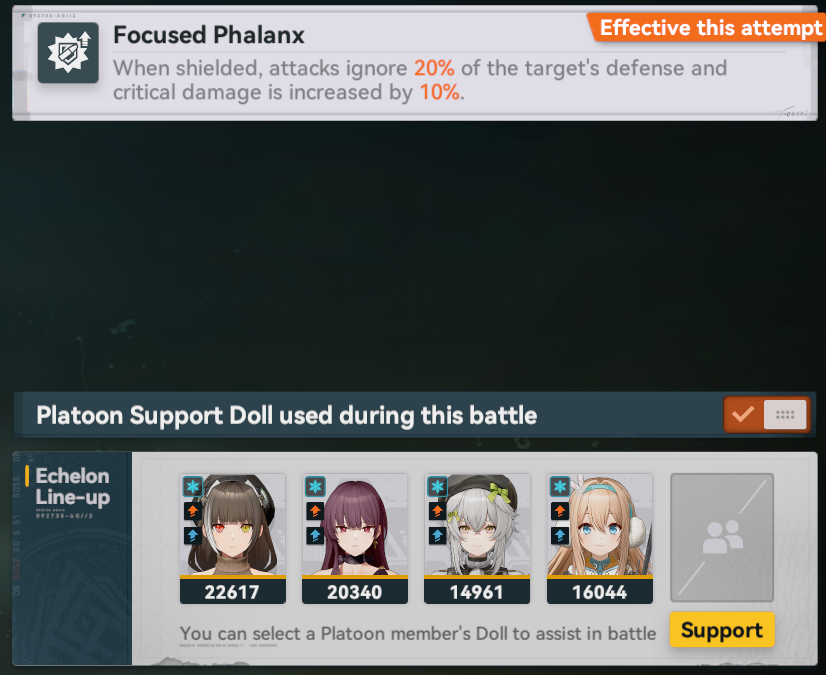Select the brown-haired doll with power 22617
This screenshot has height=675, width=826.
click(233, 539)
